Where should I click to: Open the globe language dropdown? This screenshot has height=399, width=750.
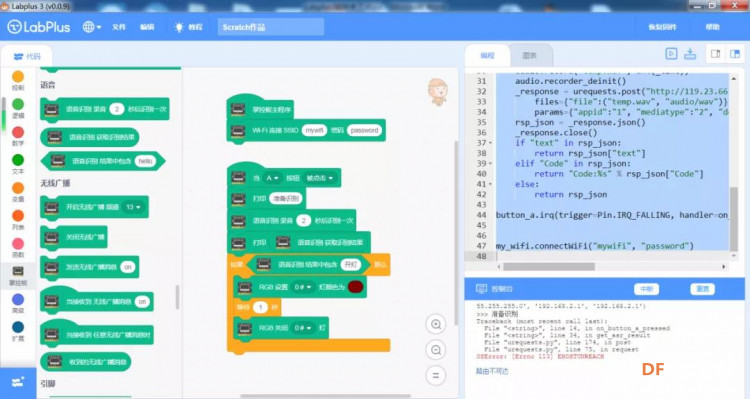91,27
